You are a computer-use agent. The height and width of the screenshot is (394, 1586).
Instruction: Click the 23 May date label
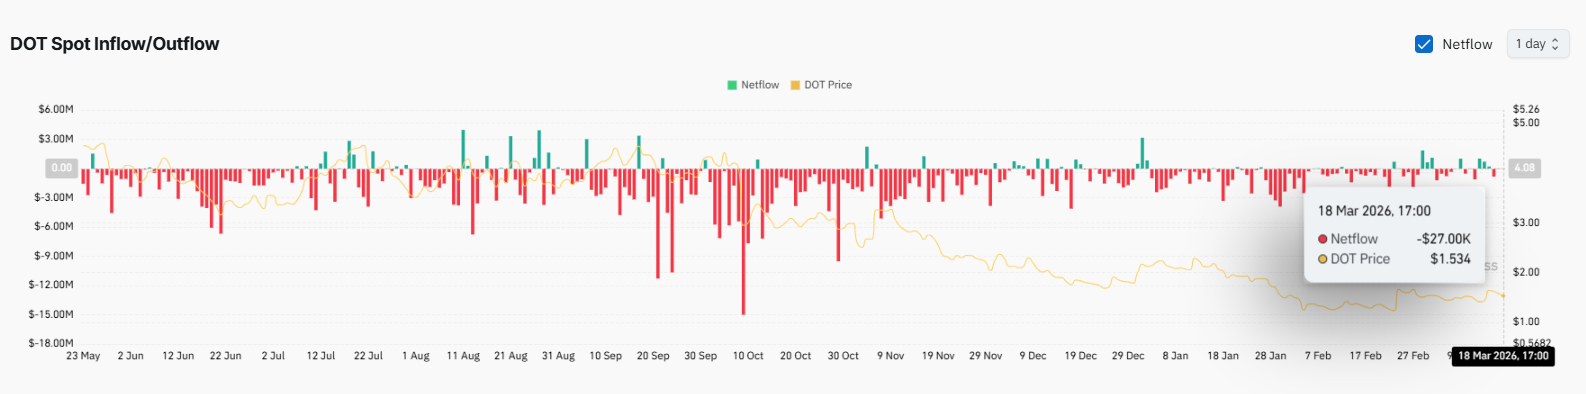coord(83,356)
